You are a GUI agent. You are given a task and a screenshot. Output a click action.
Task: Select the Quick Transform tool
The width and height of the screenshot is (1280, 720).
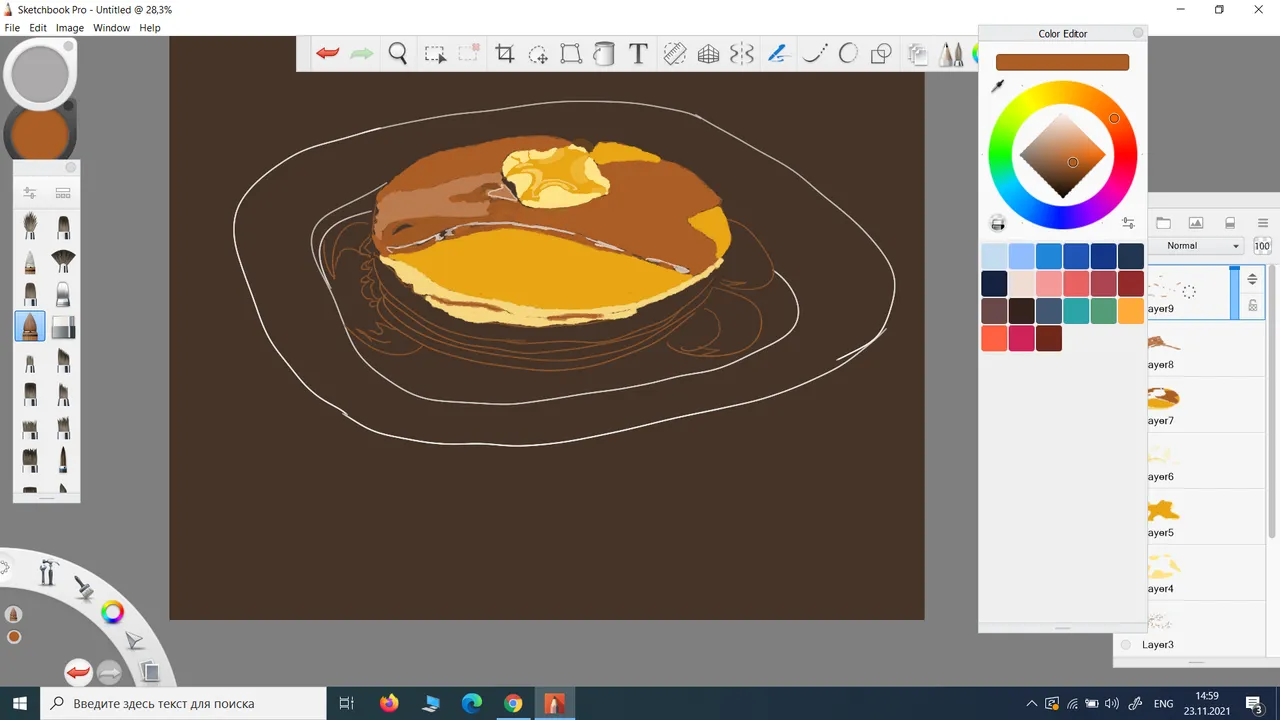538,54
